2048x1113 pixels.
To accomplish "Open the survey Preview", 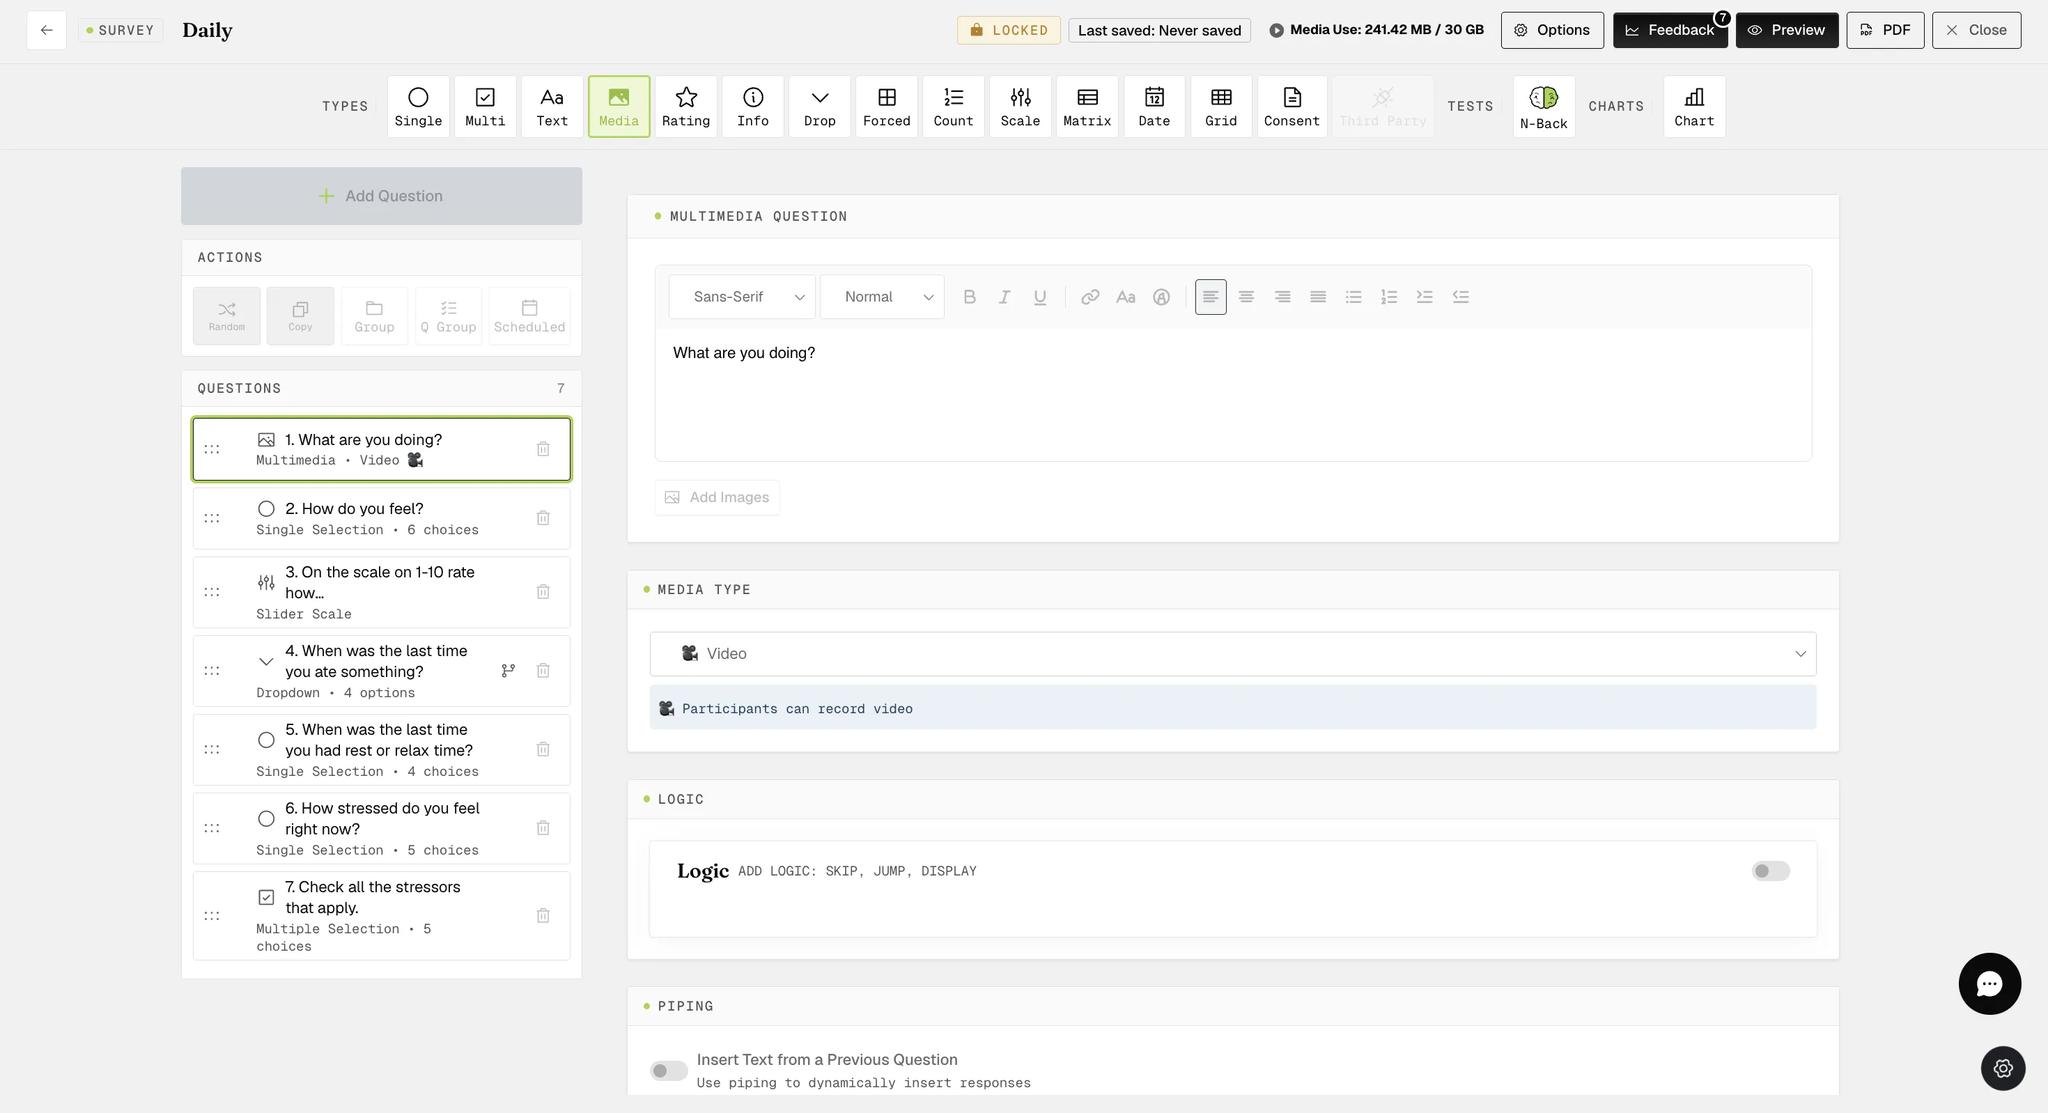I will [x=1787, y=30].
